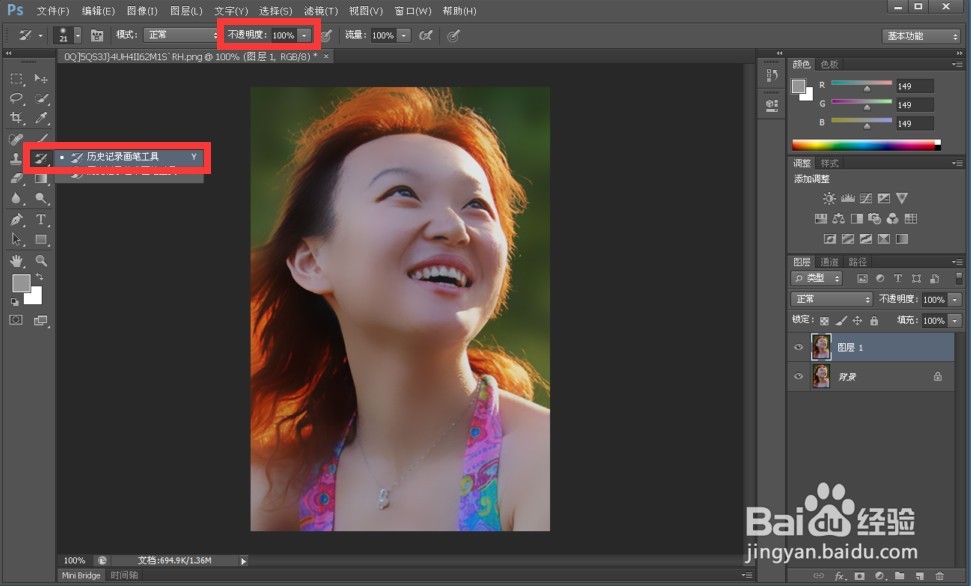
Task: Open the layer blend mode 正常 dropdown
Action: [832, 299]
